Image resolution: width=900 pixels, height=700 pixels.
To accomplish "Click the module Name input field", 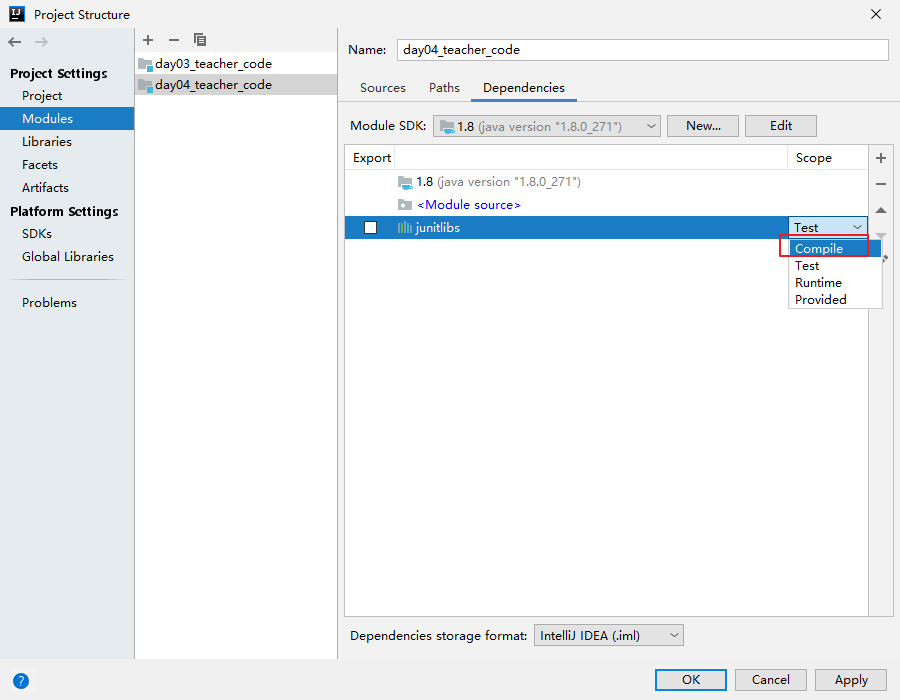I will pyautogui.click(x=642, y=50).
